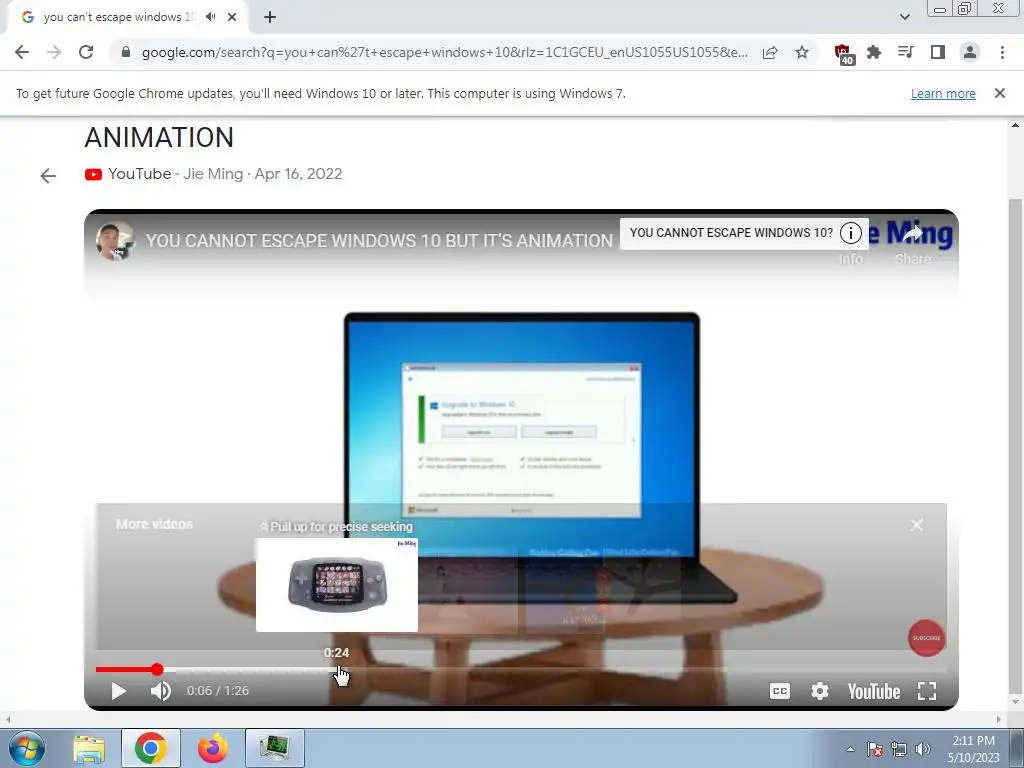Open the uBlock extension icon showing 40
The width and height of the screenshot is (1024, 768).
tap(844, 54)
